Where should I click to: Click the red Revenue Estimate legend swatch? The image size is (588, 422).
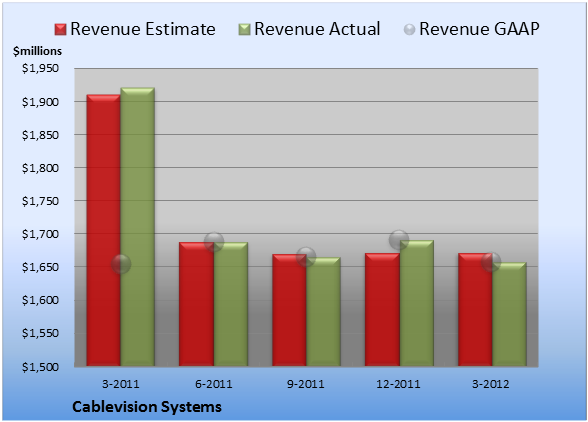click(60, 30)
